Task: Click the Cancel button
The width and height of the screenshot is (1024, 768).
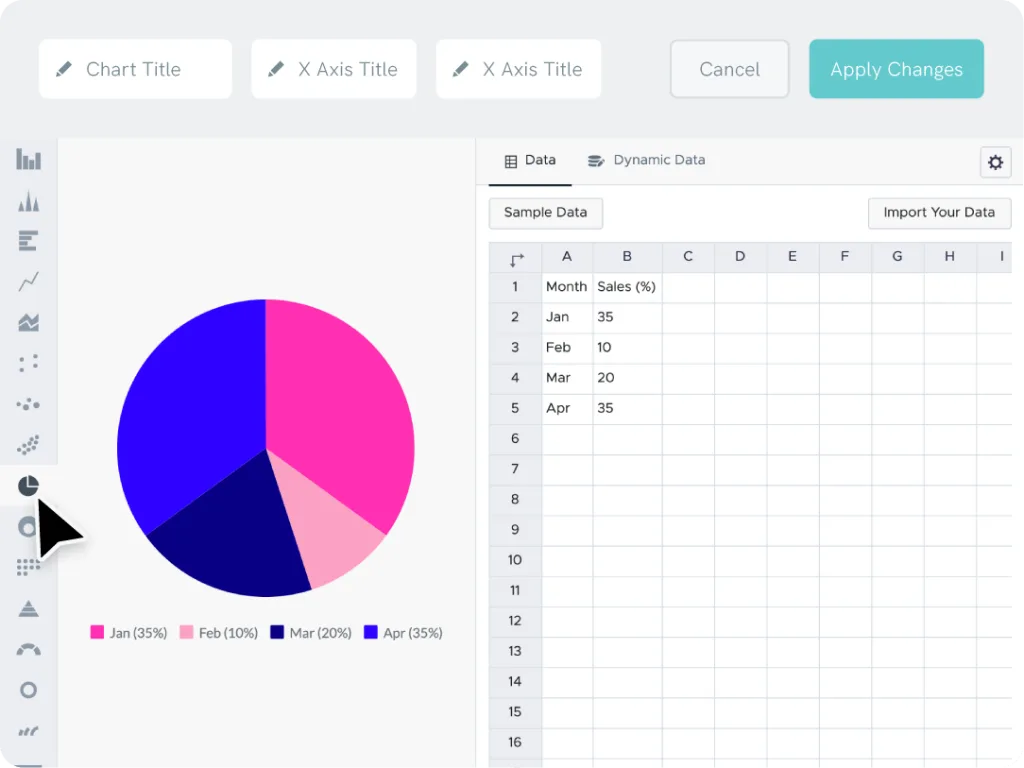Action: pos(729,69)
